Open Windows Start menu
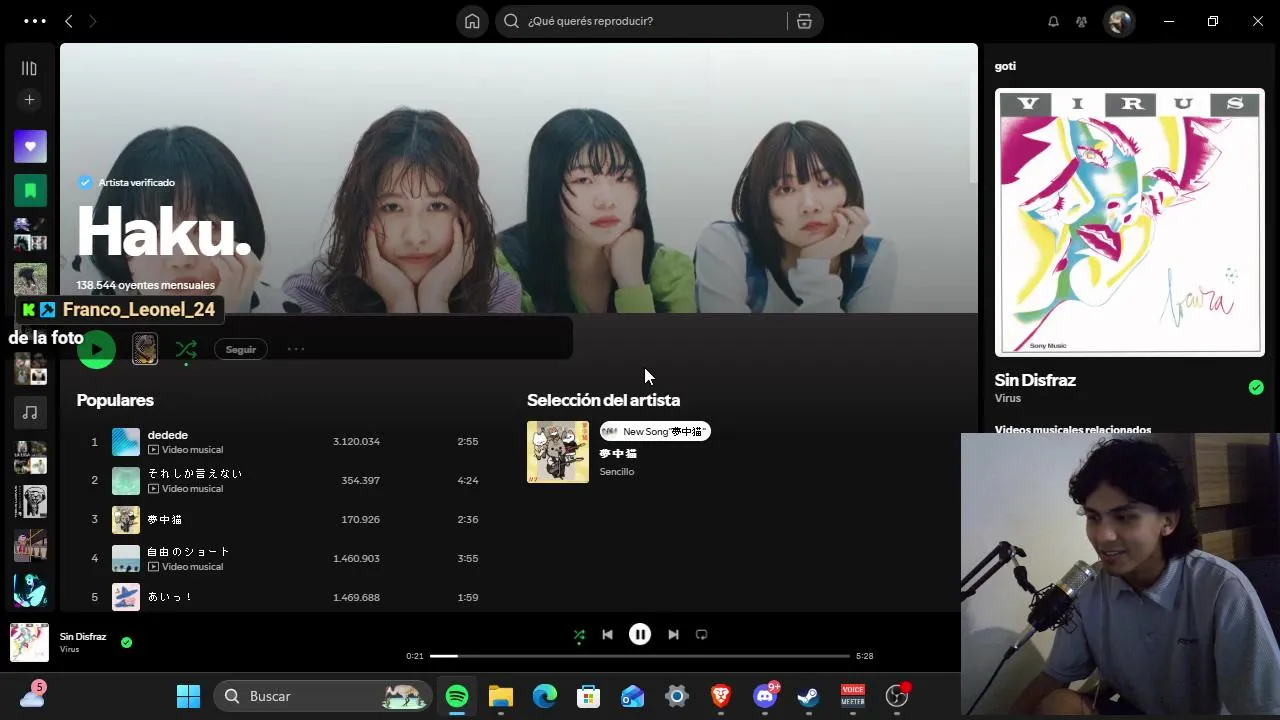 coord(188,696)
